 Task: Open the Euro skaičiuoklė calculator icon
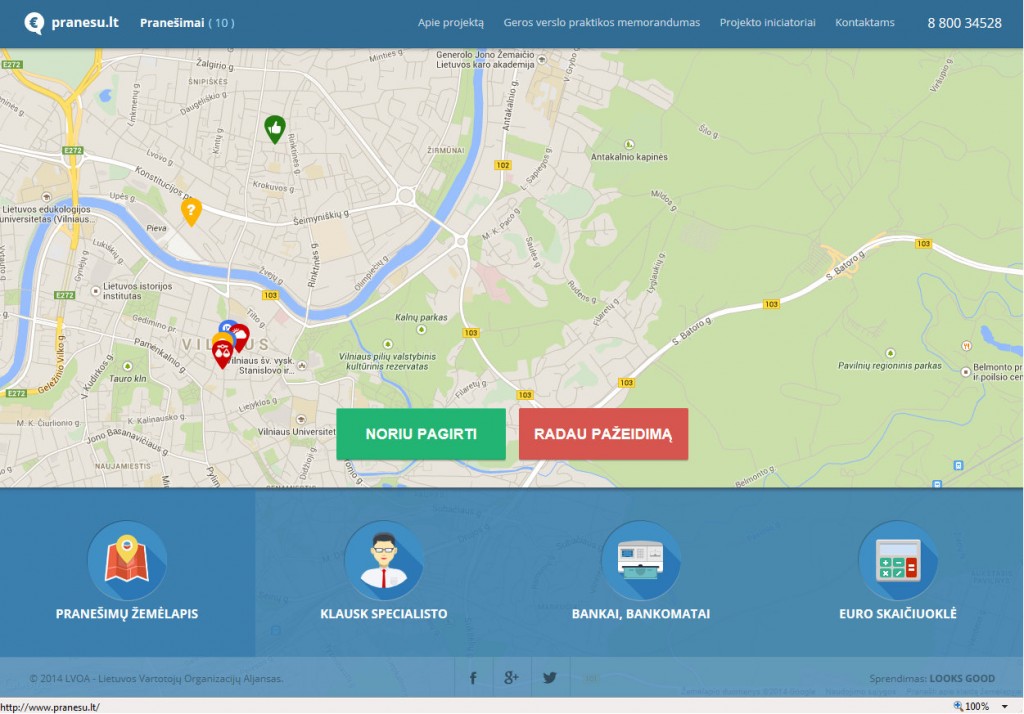[898, 560]
